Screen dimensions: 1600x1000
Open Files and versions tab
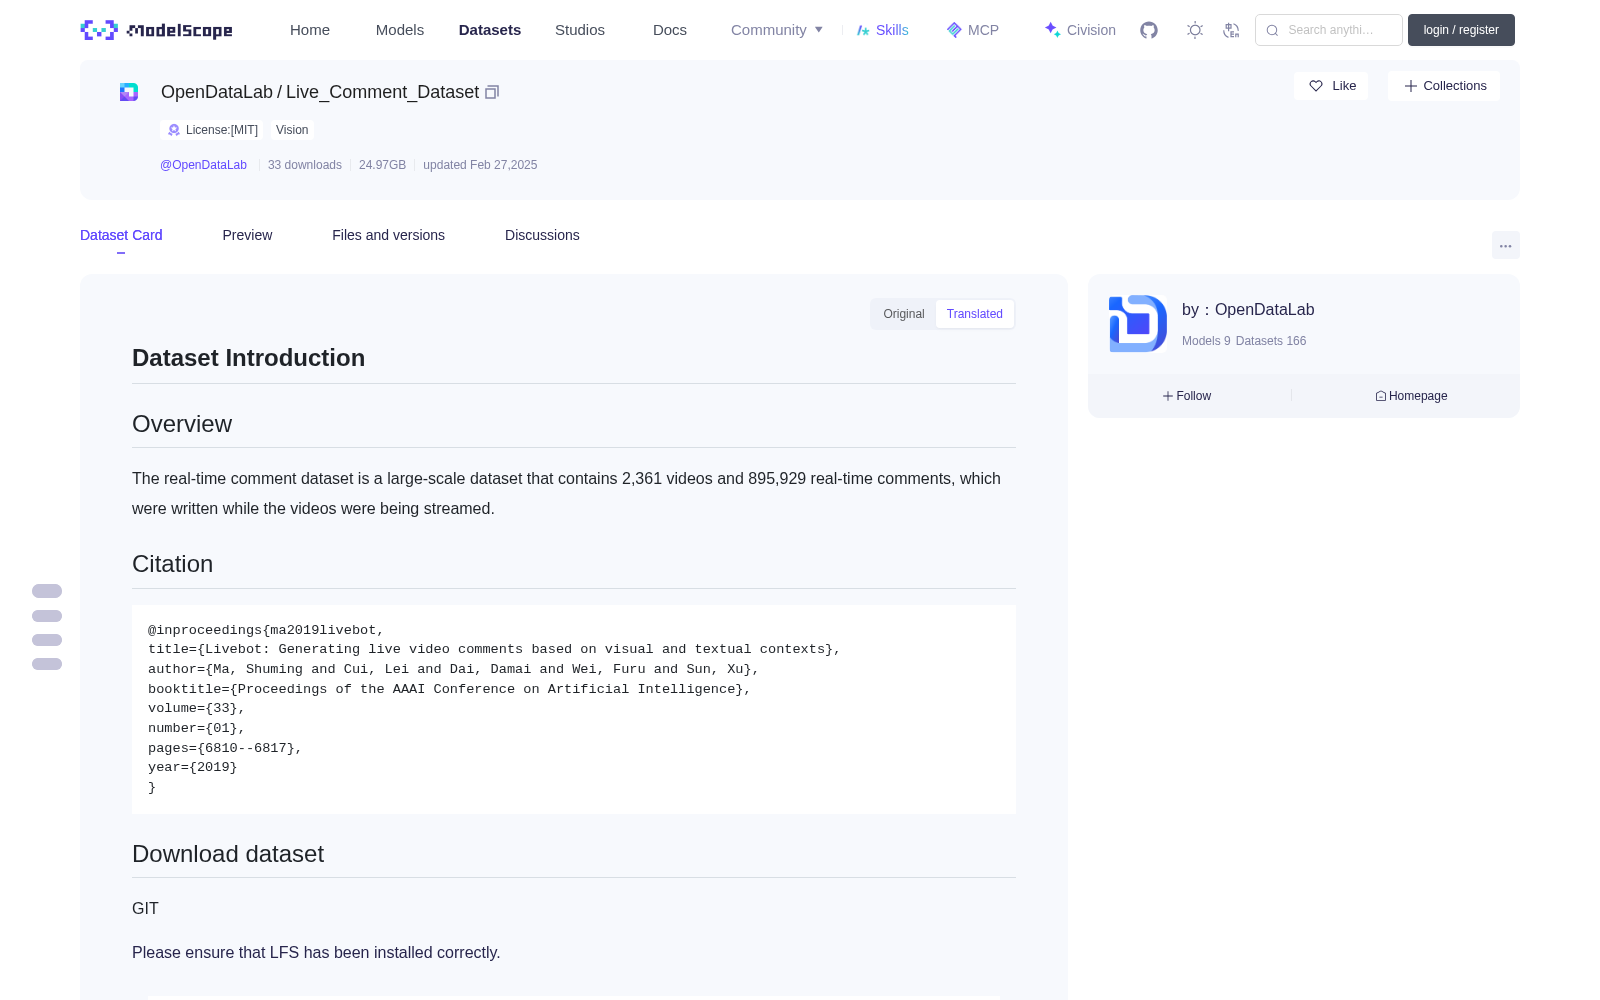(388, 235)
